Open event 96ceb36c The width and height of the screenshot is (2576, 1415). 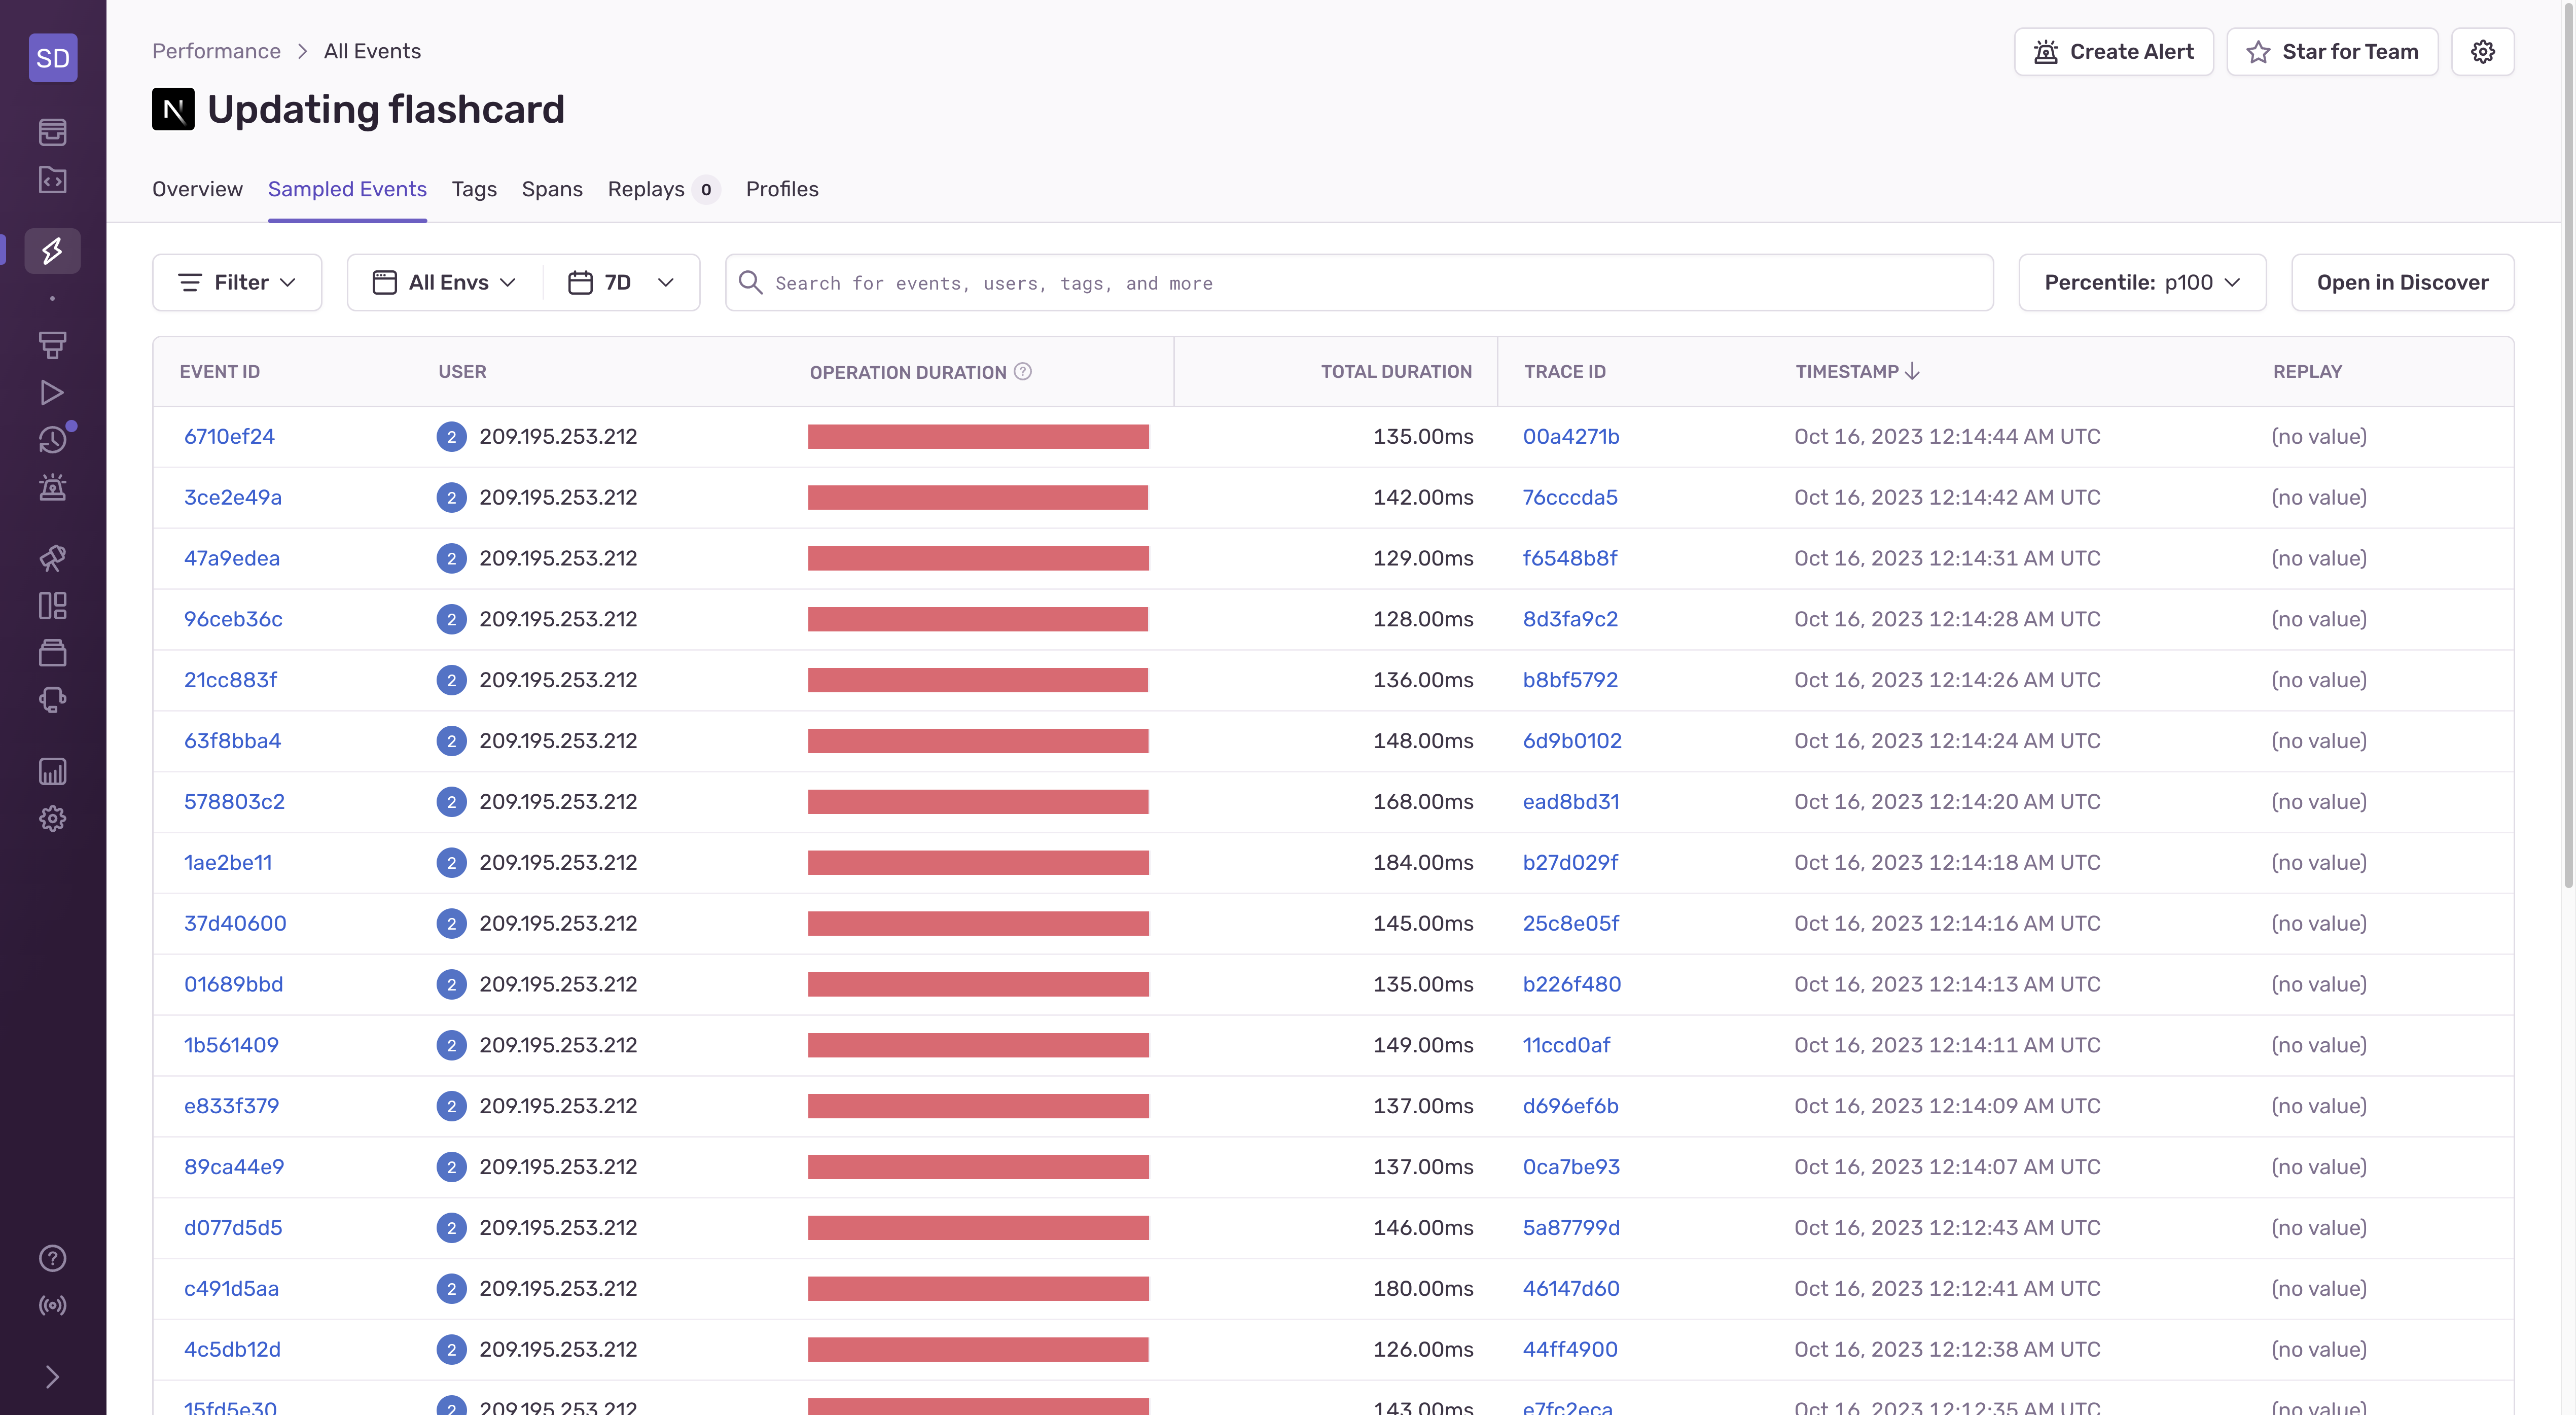pyautogui.click(x=233, y=619)
